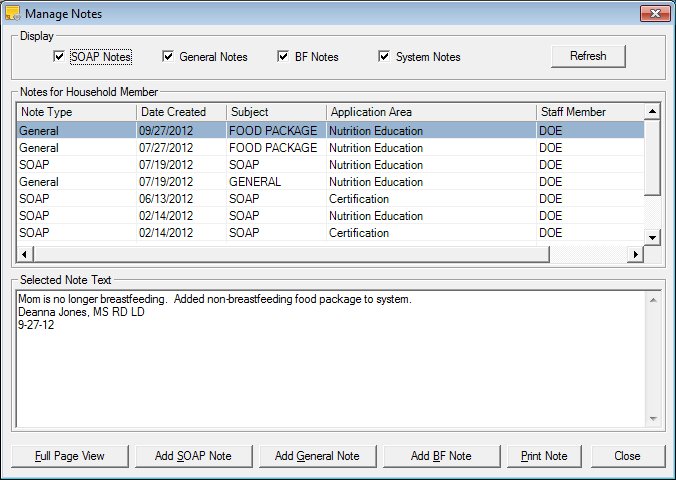Screen dimensions: 676x480
Task: Click DOE staff in the 09/27/2012 row
Action: tap(551, 131)
